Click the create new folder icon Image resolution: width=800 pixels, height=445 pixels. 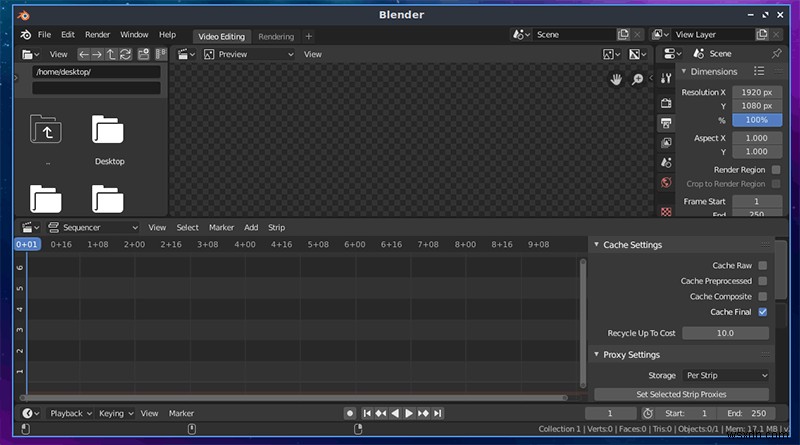143,54
